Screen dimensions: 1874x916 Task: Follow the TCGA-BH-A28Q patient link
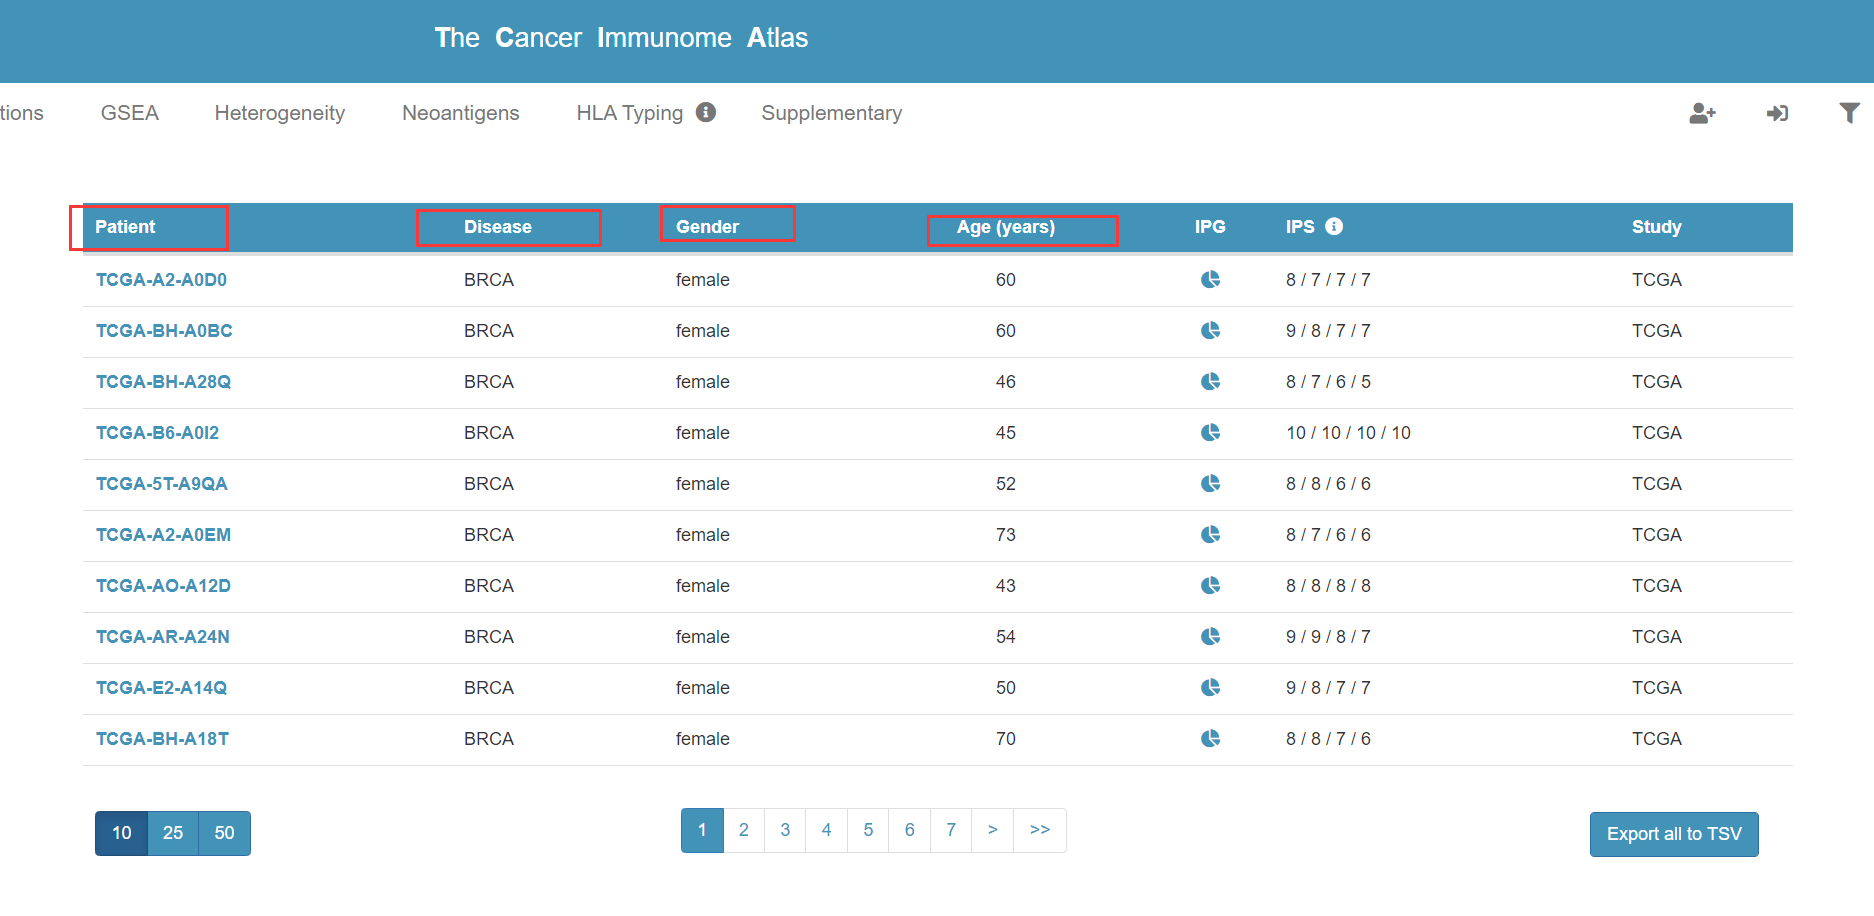(x=163, y=382)
